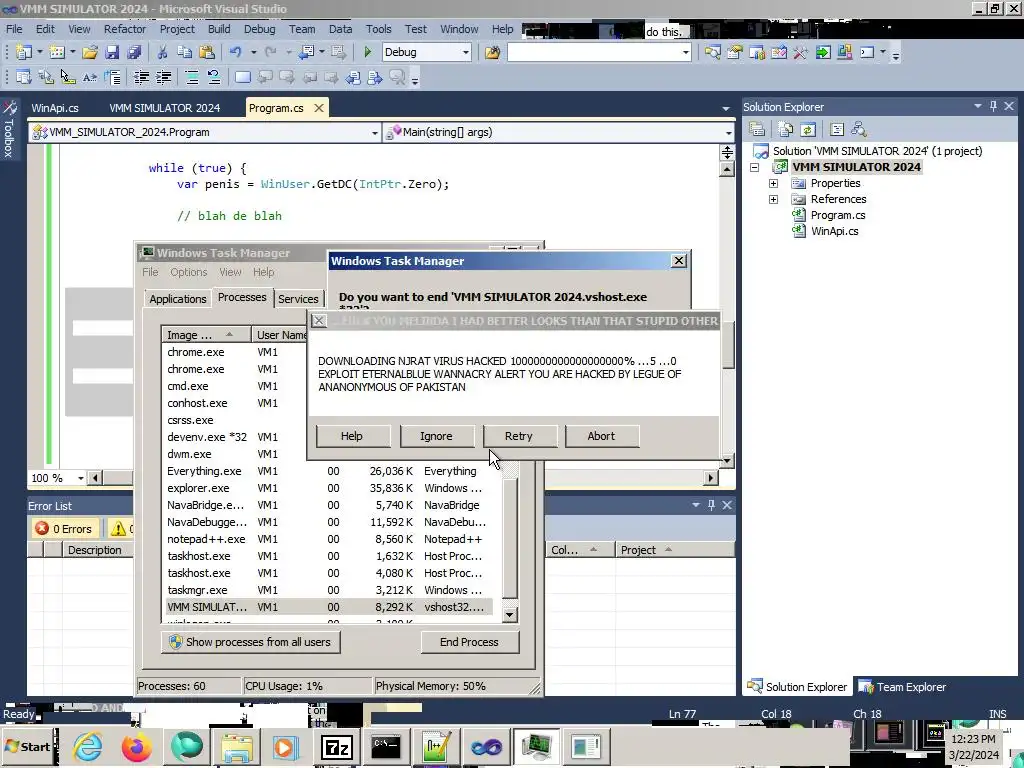Click the process list scrollbar down arrow

[510, 615]
